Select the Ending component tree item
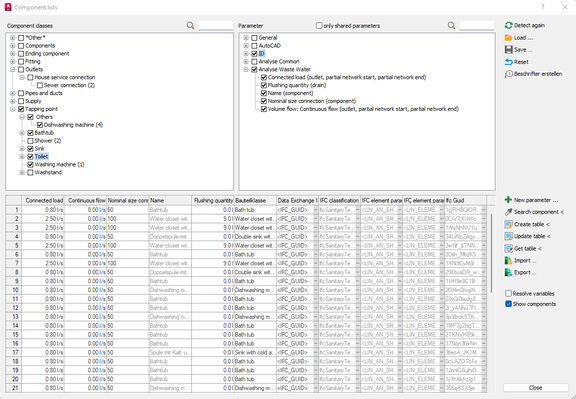This screenshot has height=399, width=576. pos(47,54)
